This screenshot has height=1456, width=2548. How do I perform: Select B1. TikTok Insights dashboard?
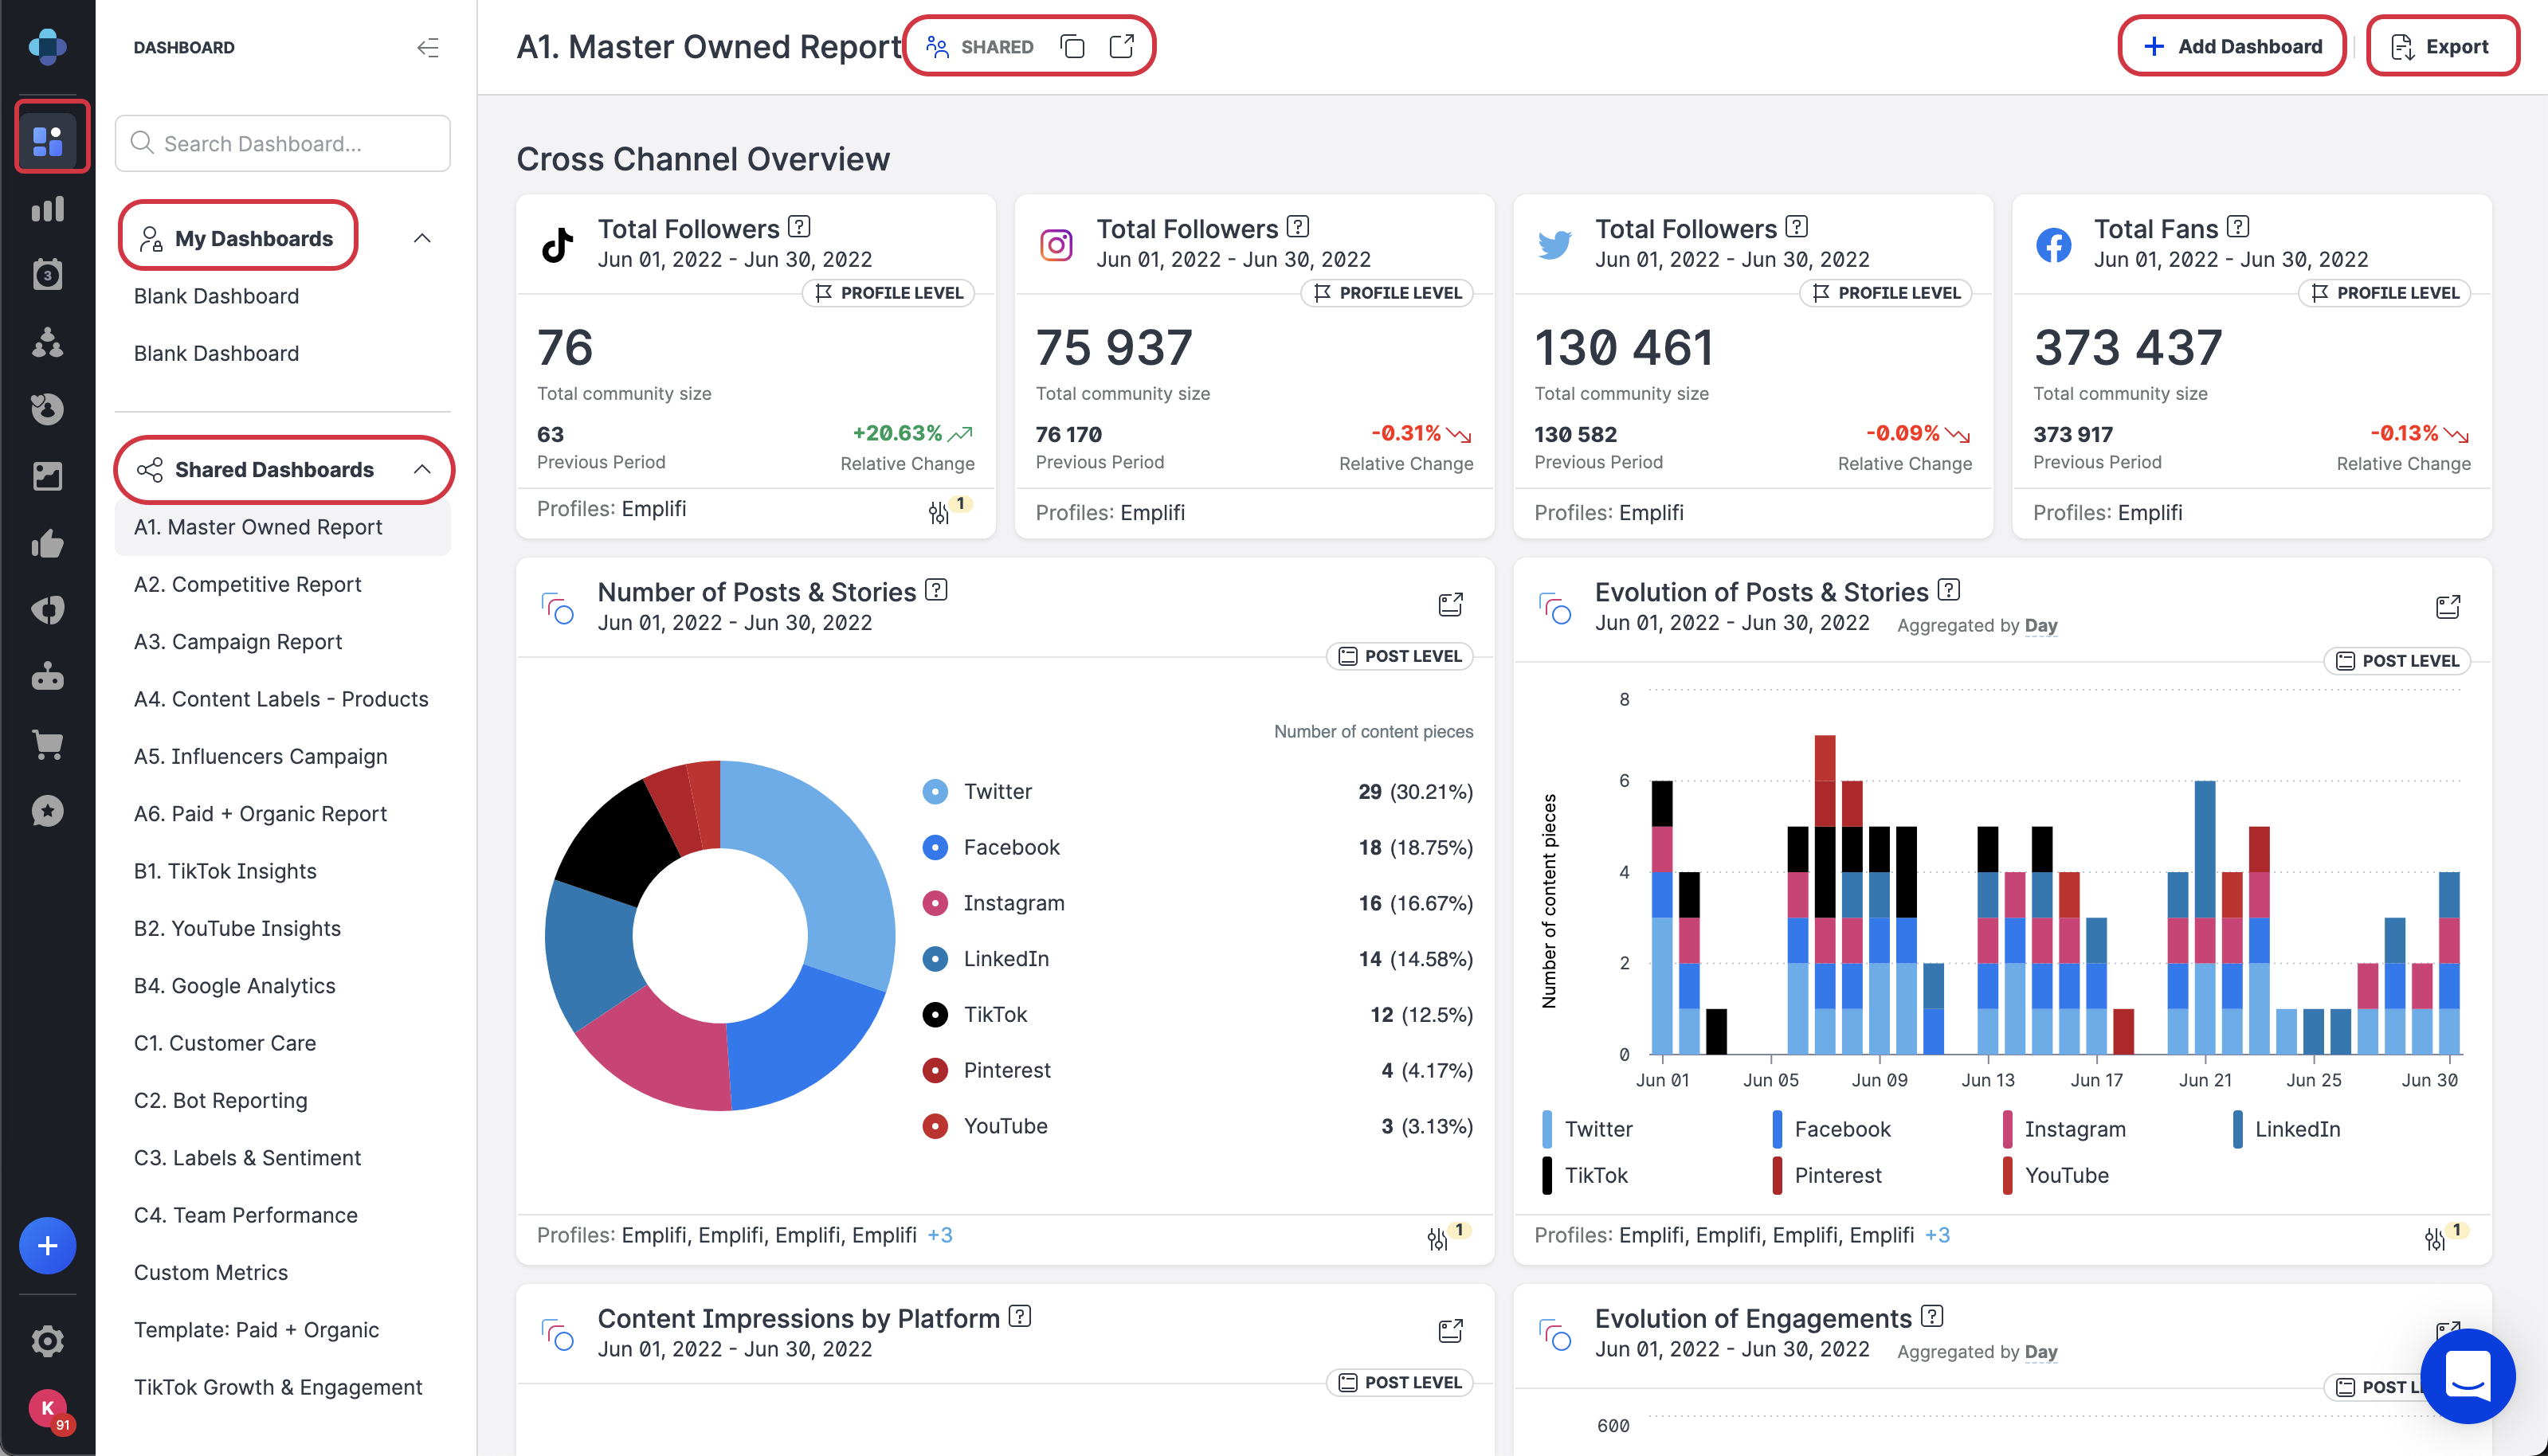click(x=224, y=870)
